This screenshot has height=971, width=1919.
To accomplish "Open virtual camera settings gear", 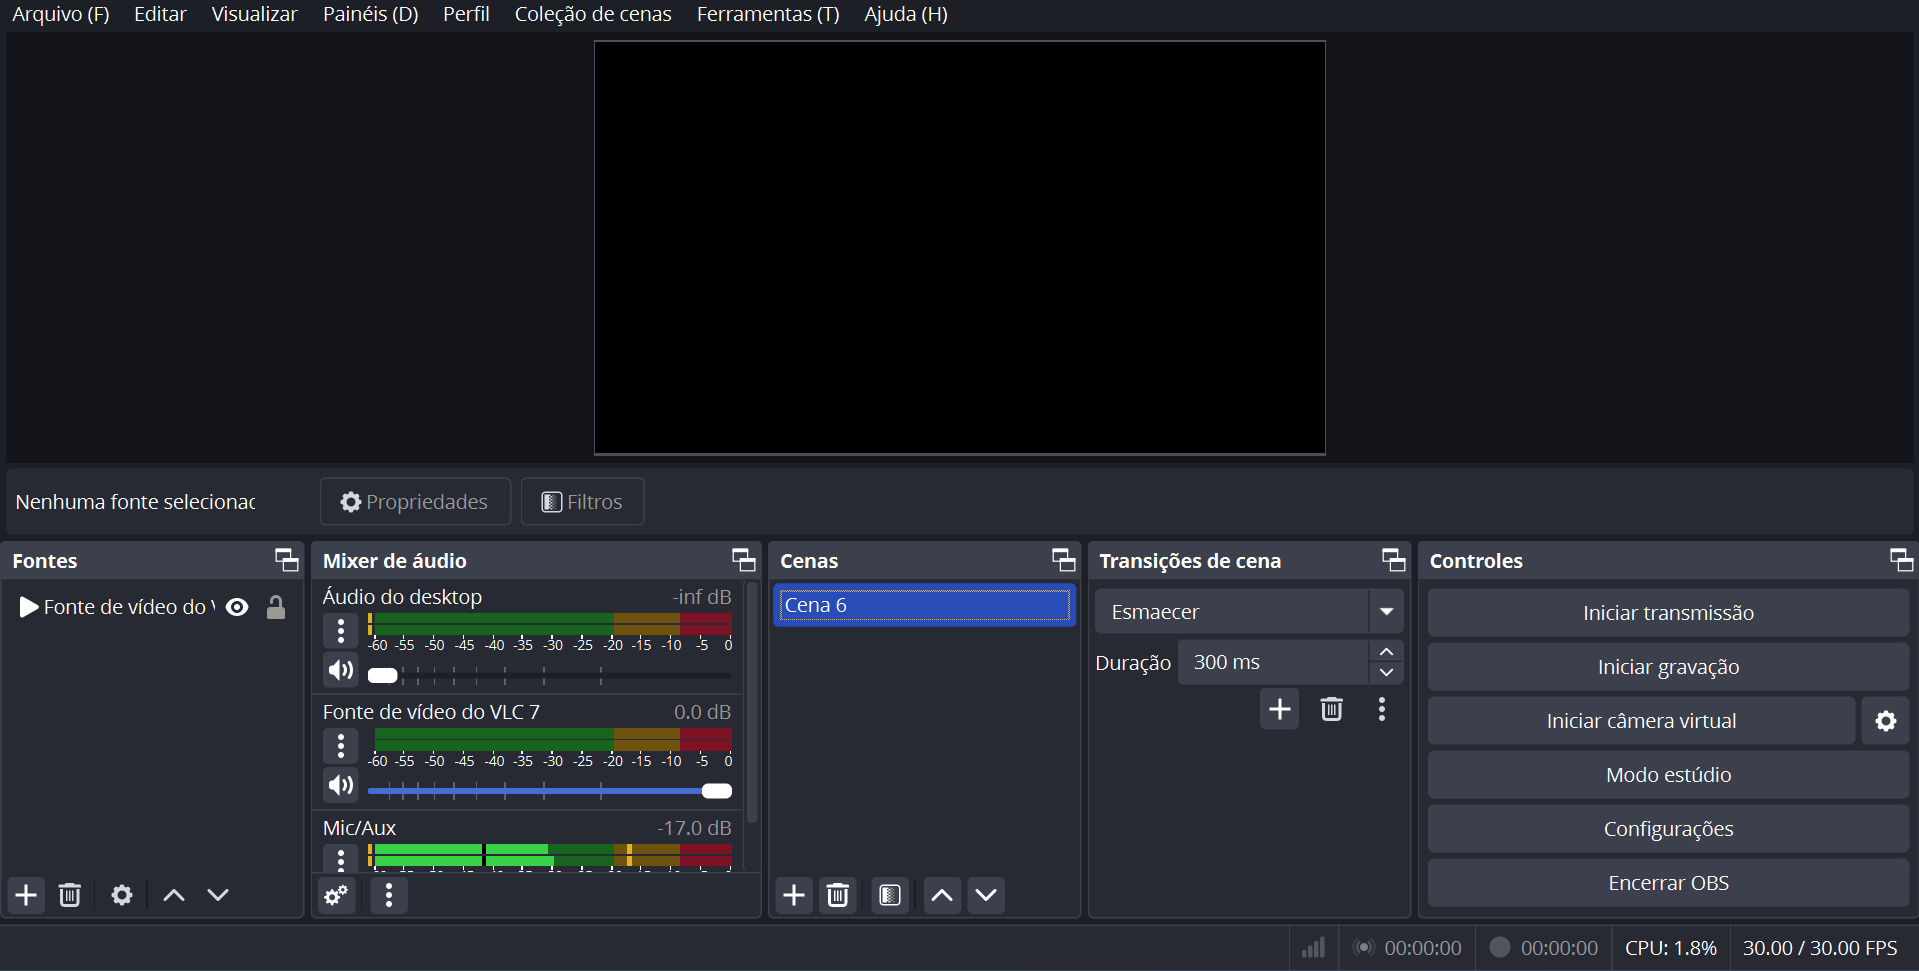I will tap(1886, 721).
